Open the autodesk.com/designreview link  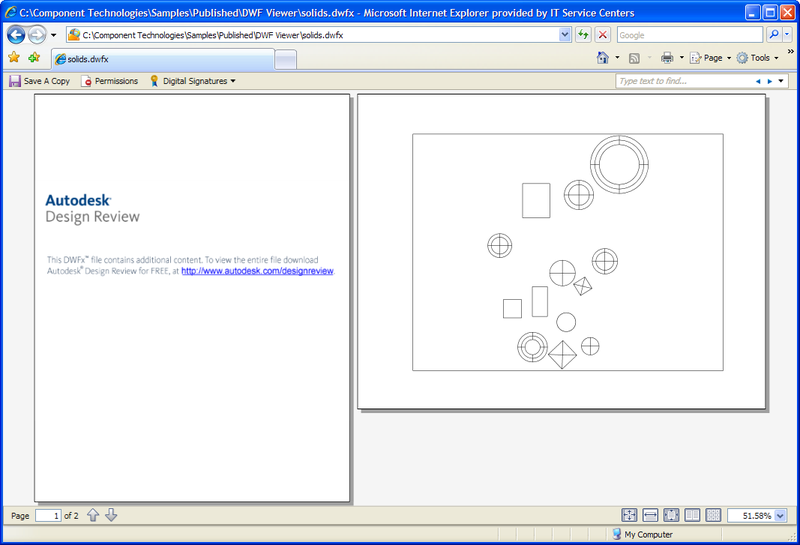tap(257, 271)
